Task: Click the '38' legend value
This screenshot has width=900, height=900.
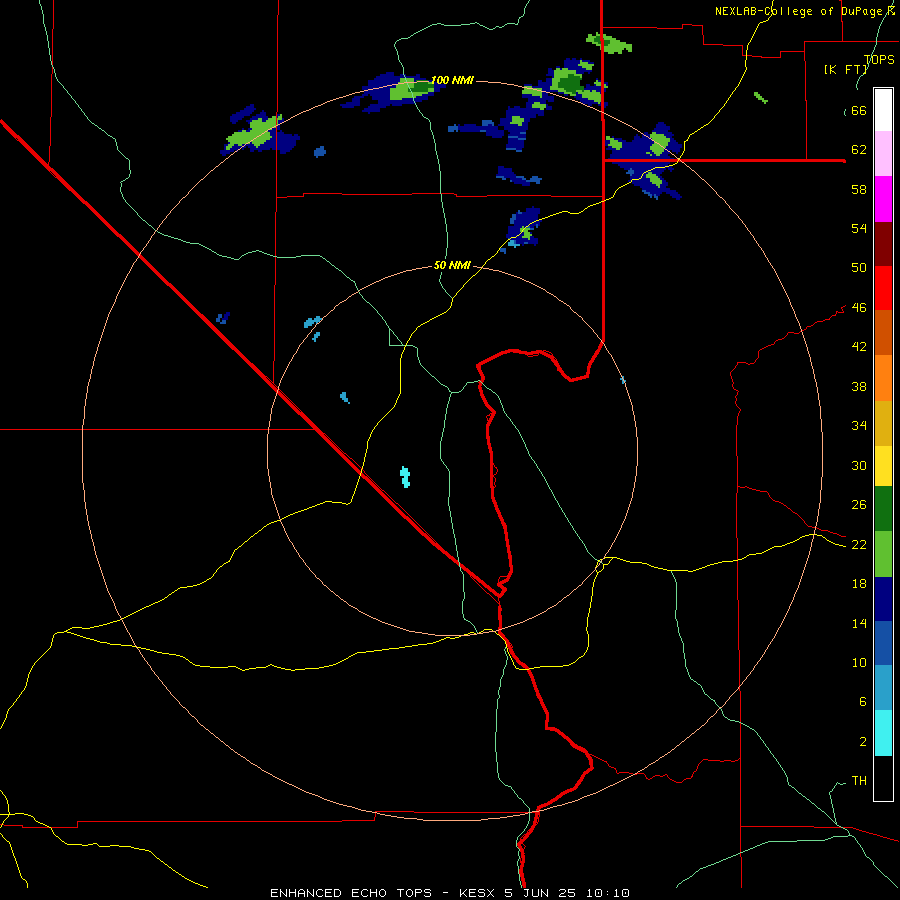Action: [859, 386]
